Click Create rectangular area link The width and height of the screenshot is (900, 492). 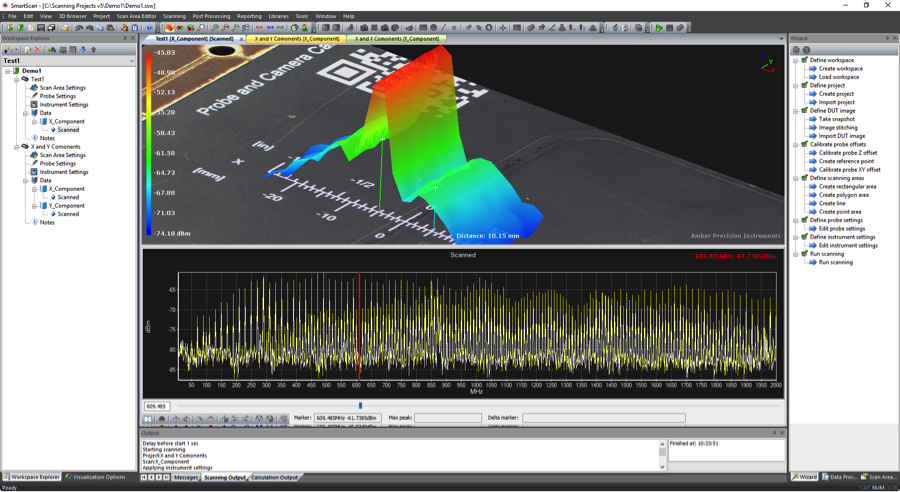[x=847, y=187]
